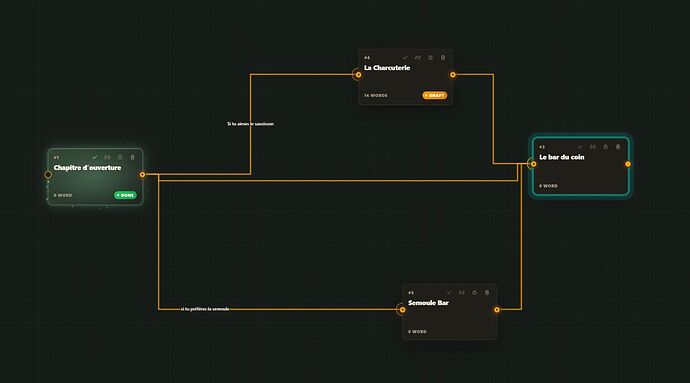This screenshot has height=383, width=690.
Task: Click input port of La Charcuterie node
Action: [359, 75]
